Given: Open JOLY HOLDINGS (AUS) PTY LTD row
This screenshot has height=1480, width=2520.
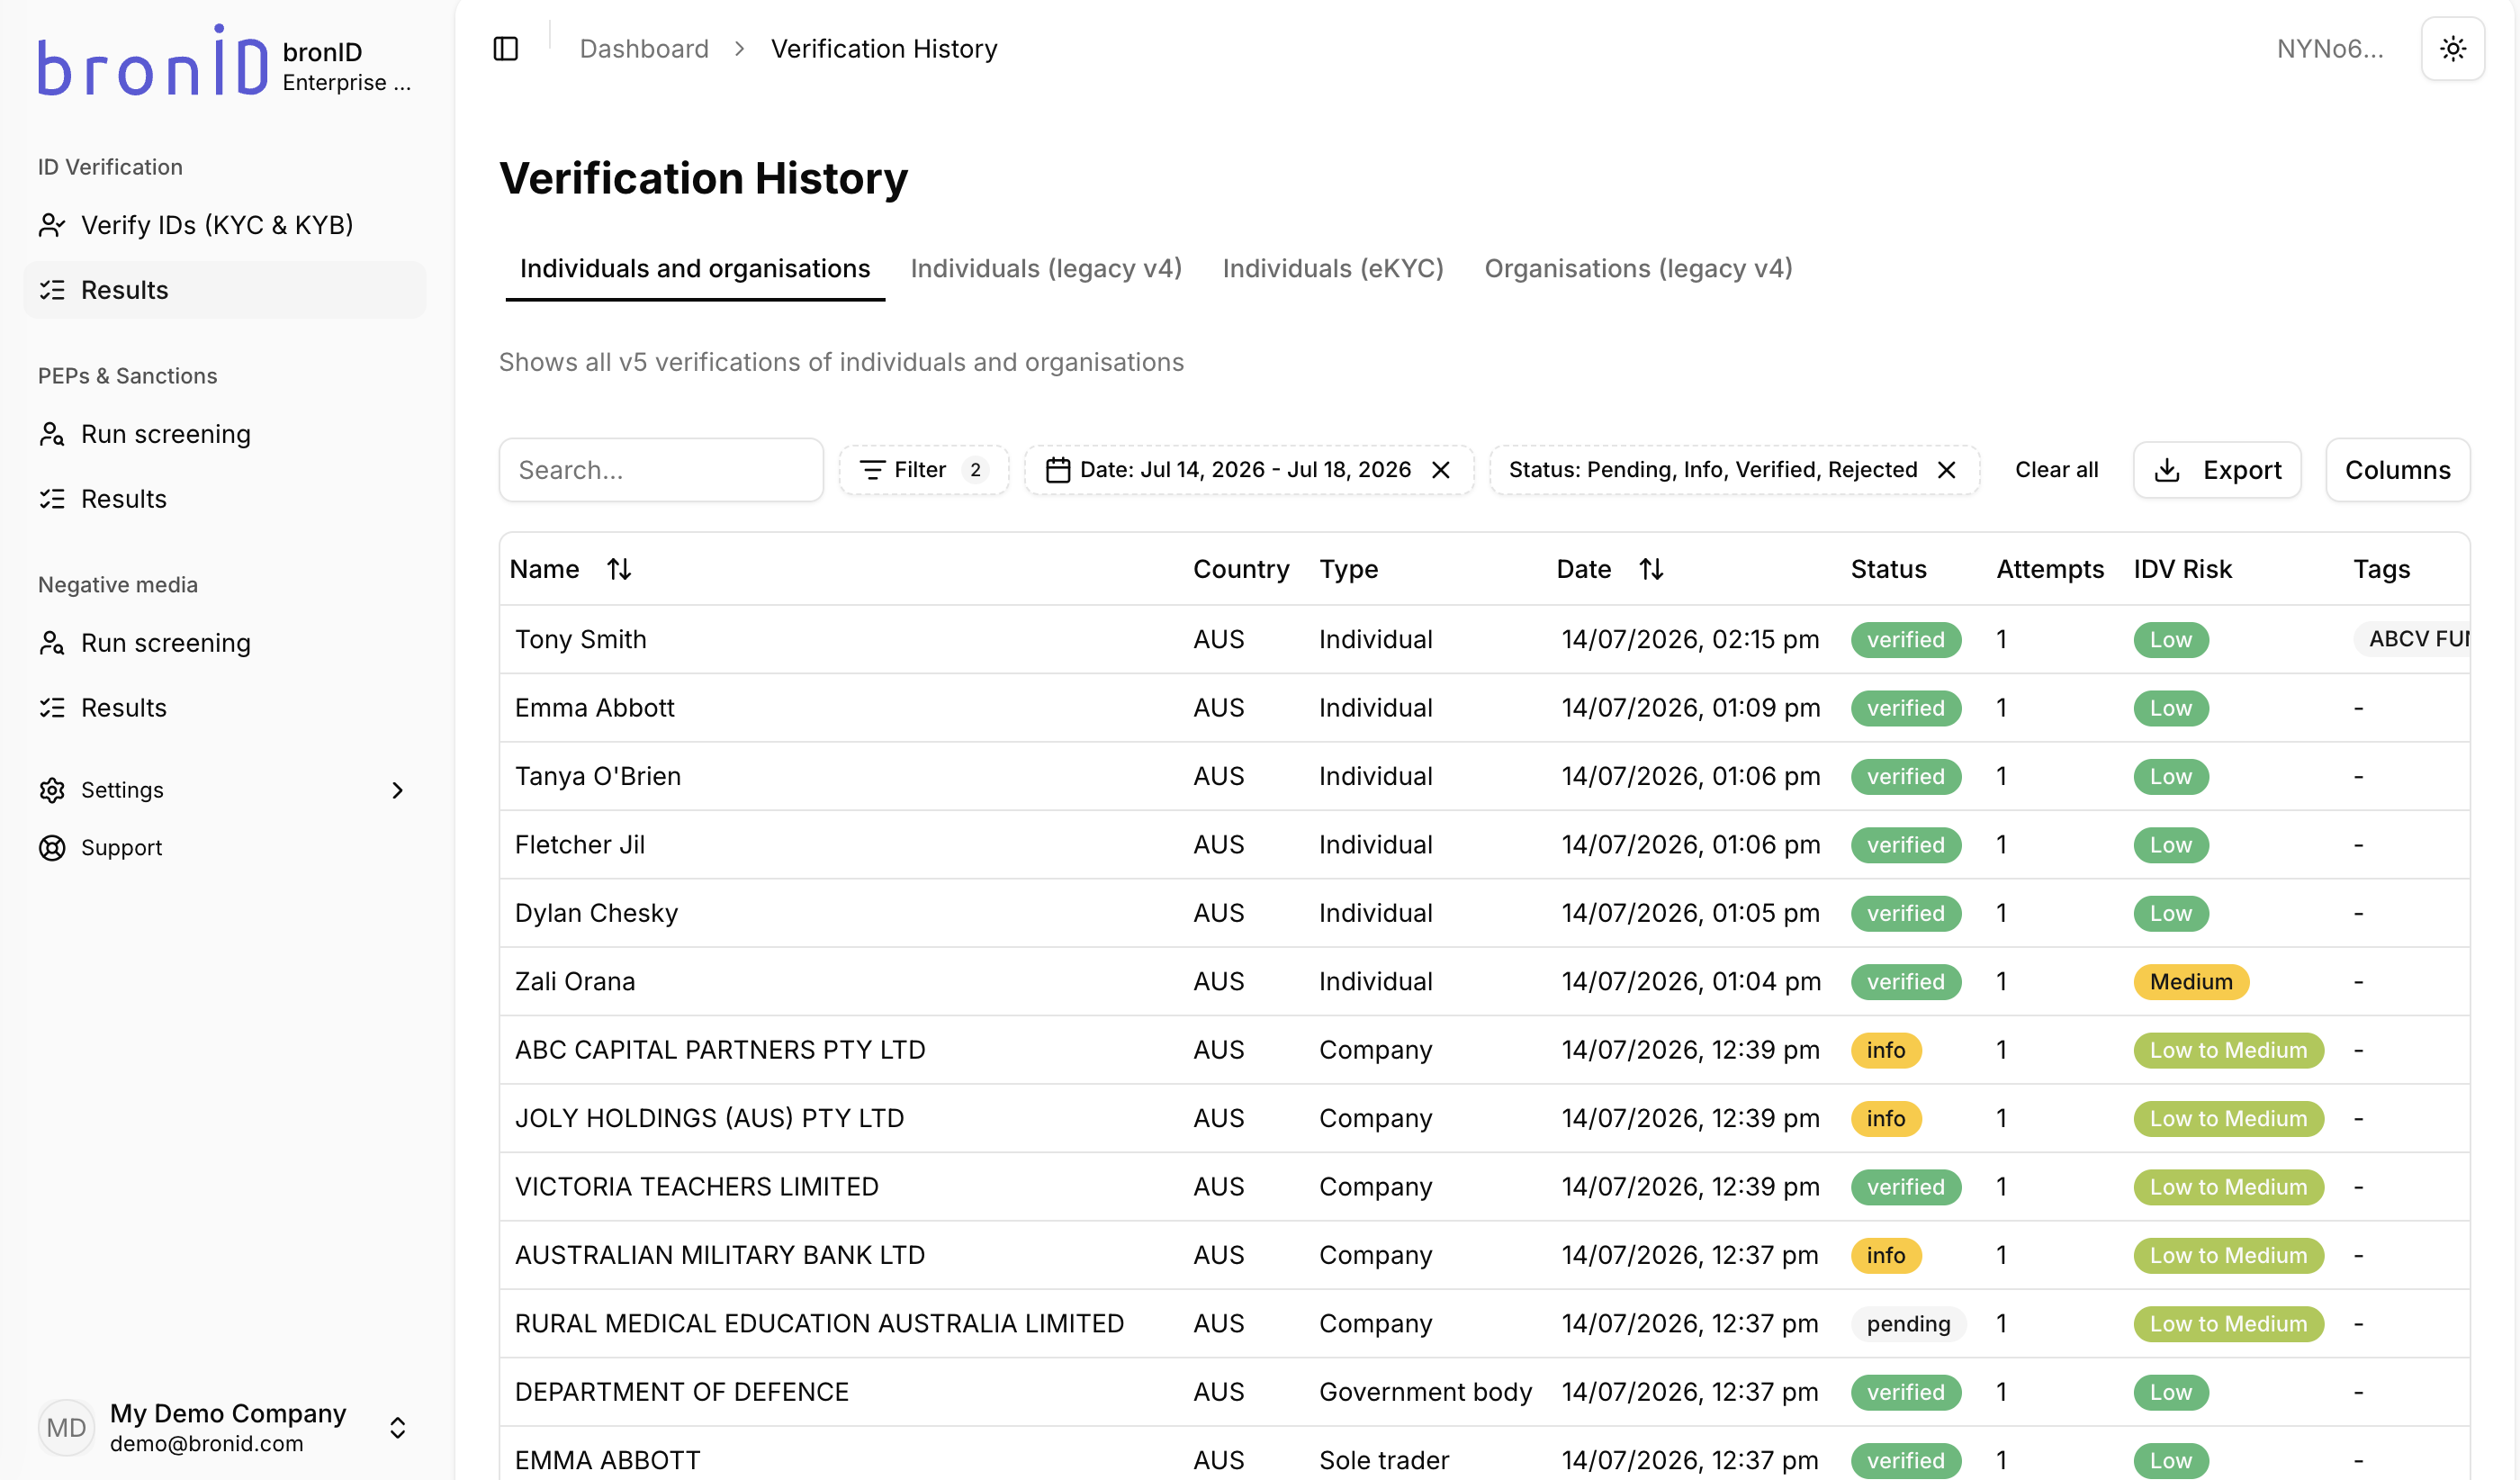Looking at the screenshot, I should point(1484,1118).
